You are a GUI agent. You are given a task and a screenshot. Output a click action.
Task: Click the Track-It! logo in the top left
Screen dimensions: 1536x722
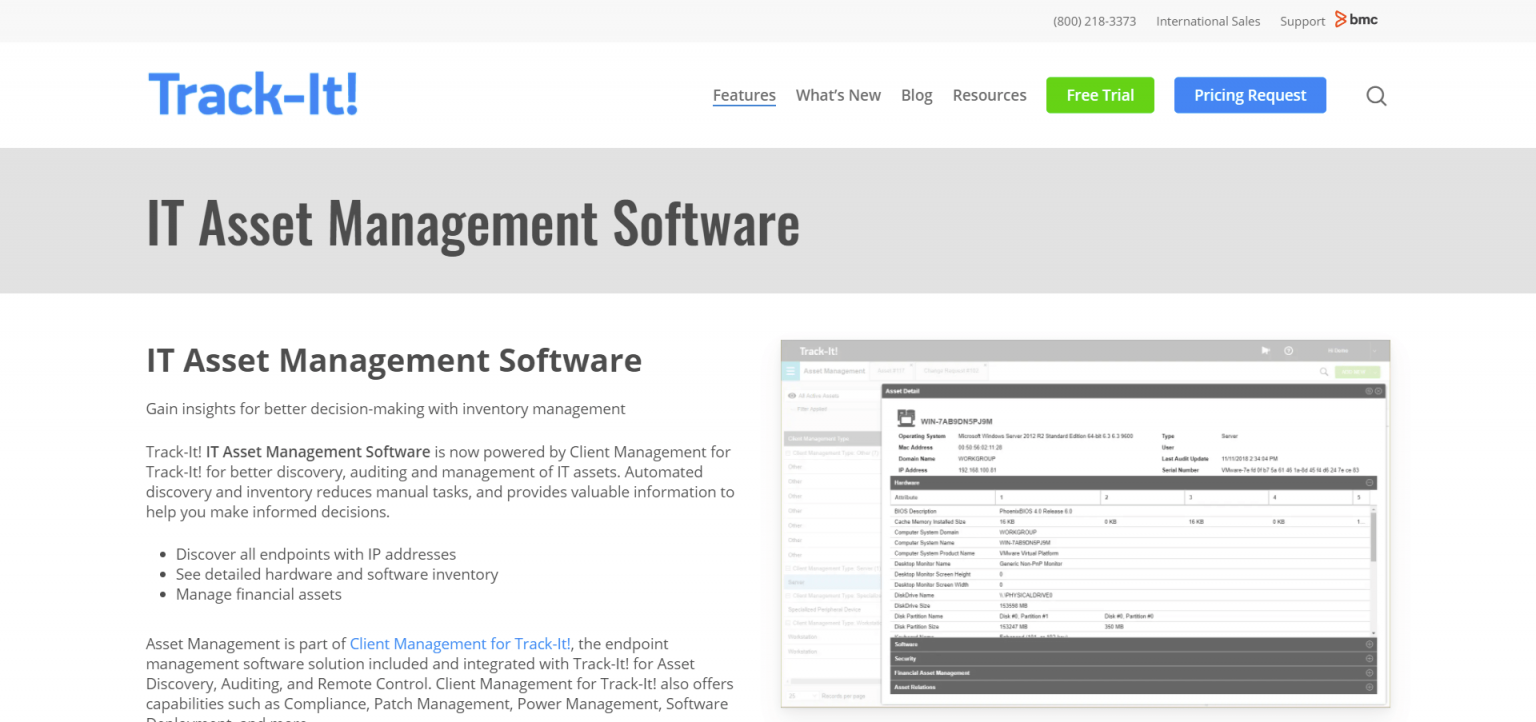[252, 92]
